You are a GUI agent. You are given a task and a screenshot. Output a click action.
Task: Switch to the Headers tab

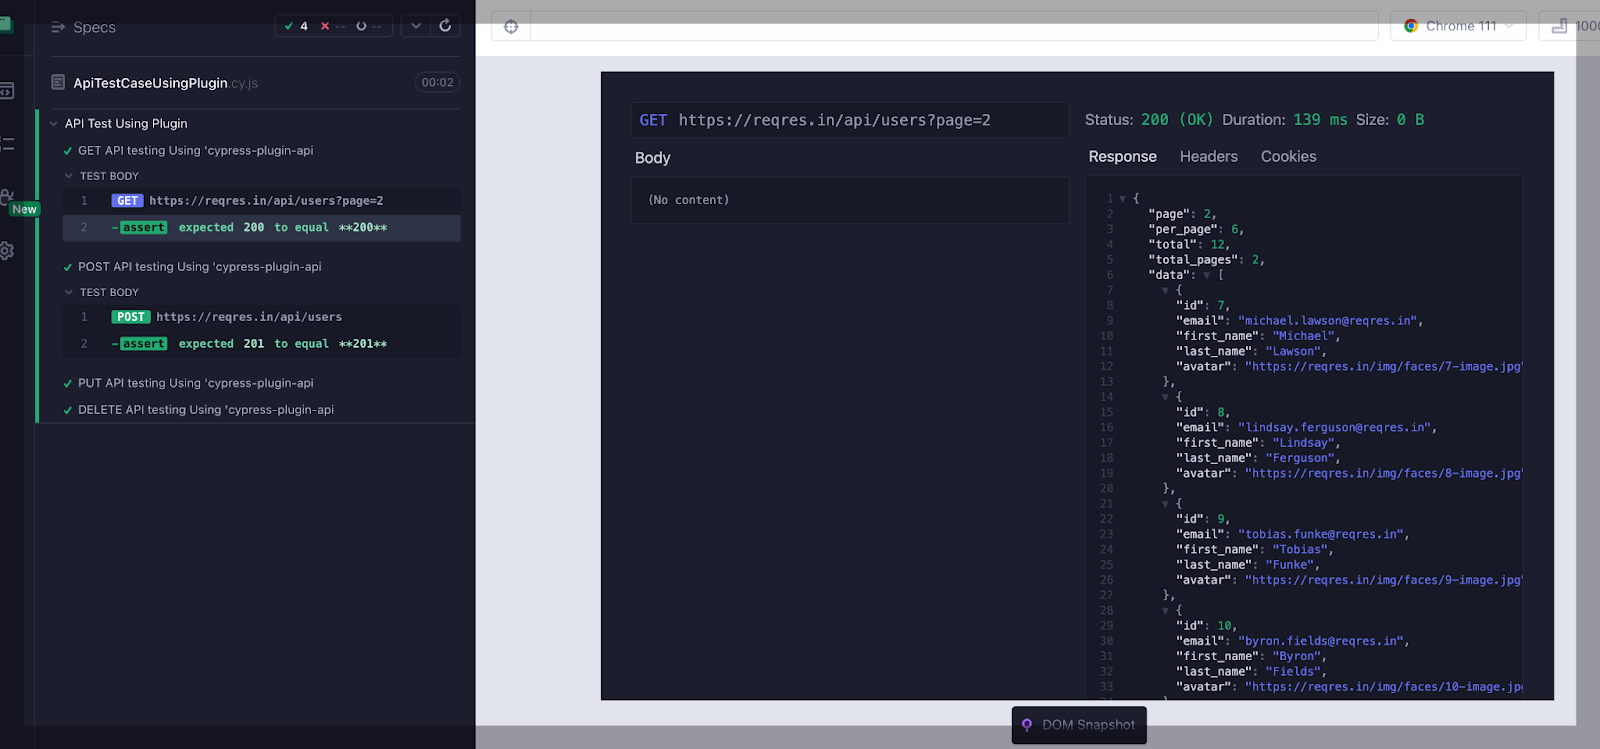[1208, 157]
